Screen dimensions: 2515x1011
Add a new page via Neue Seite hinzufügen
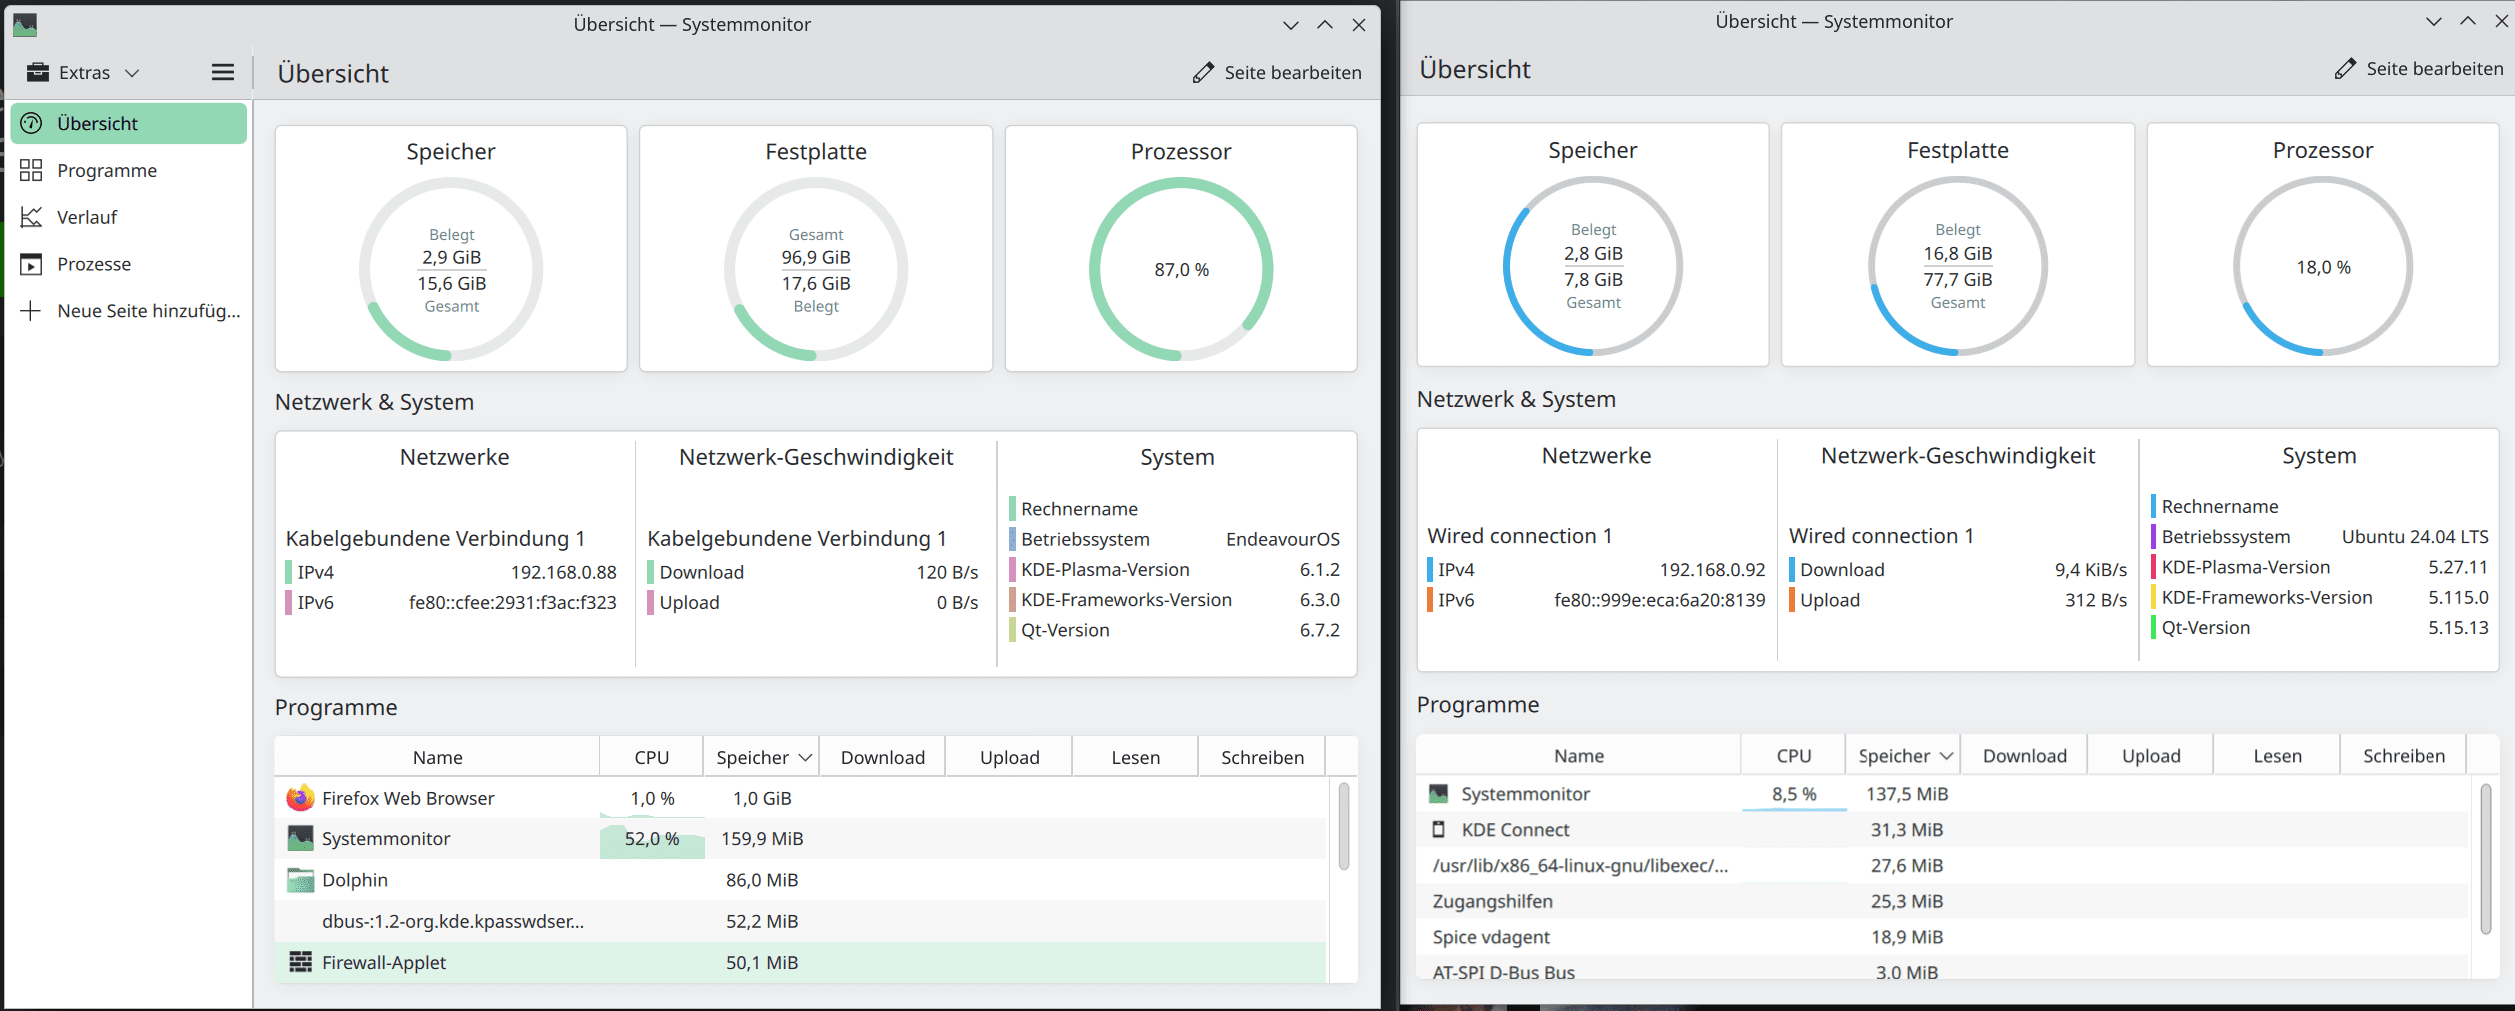[129, 311]
